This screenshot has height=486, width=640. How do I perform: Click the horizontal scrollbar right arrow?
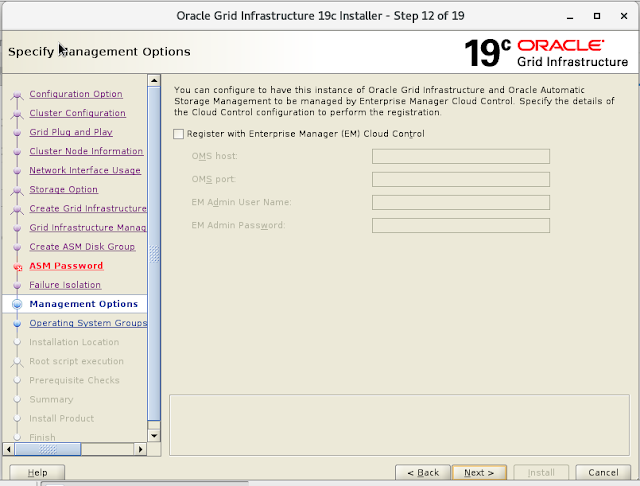140,449
